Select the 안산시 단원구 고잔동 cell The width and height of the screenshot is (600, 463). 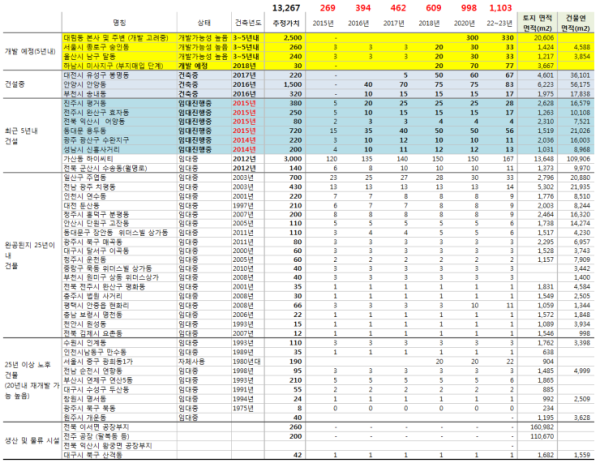point(96,223)
